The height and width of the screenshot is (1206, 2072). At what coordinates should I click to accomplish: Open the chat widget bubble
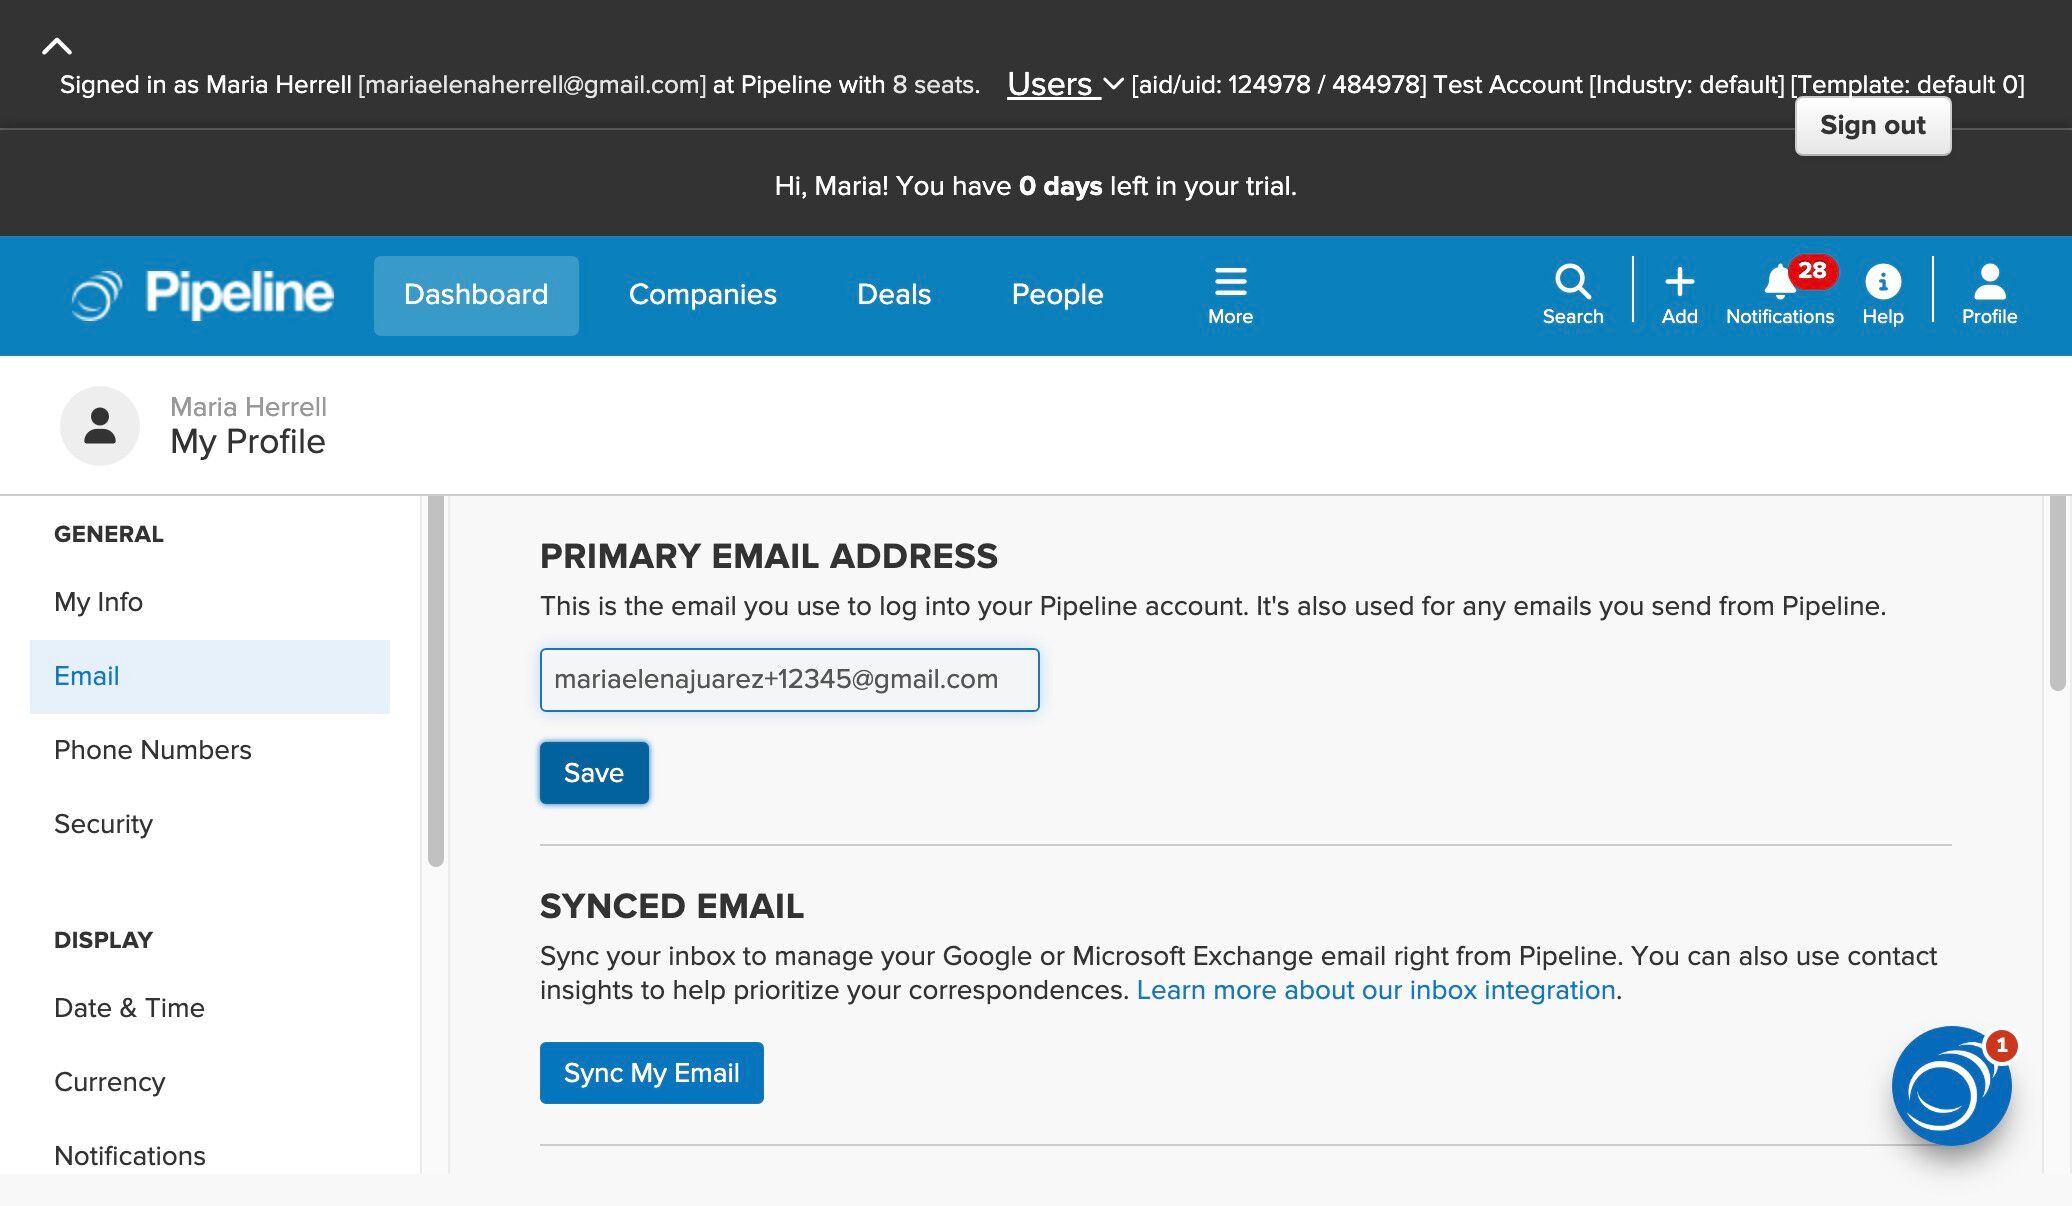(x=1950, y=1086)
